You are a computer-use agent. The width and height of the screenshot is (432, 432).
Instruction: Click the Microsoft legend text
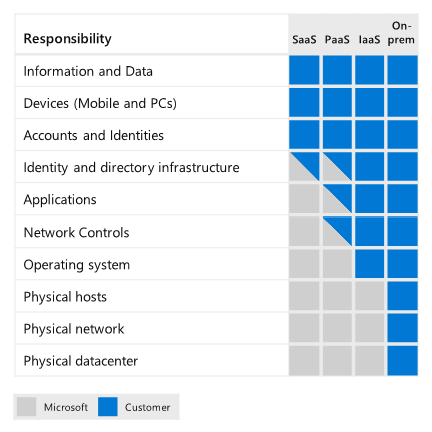click(66, 407)
